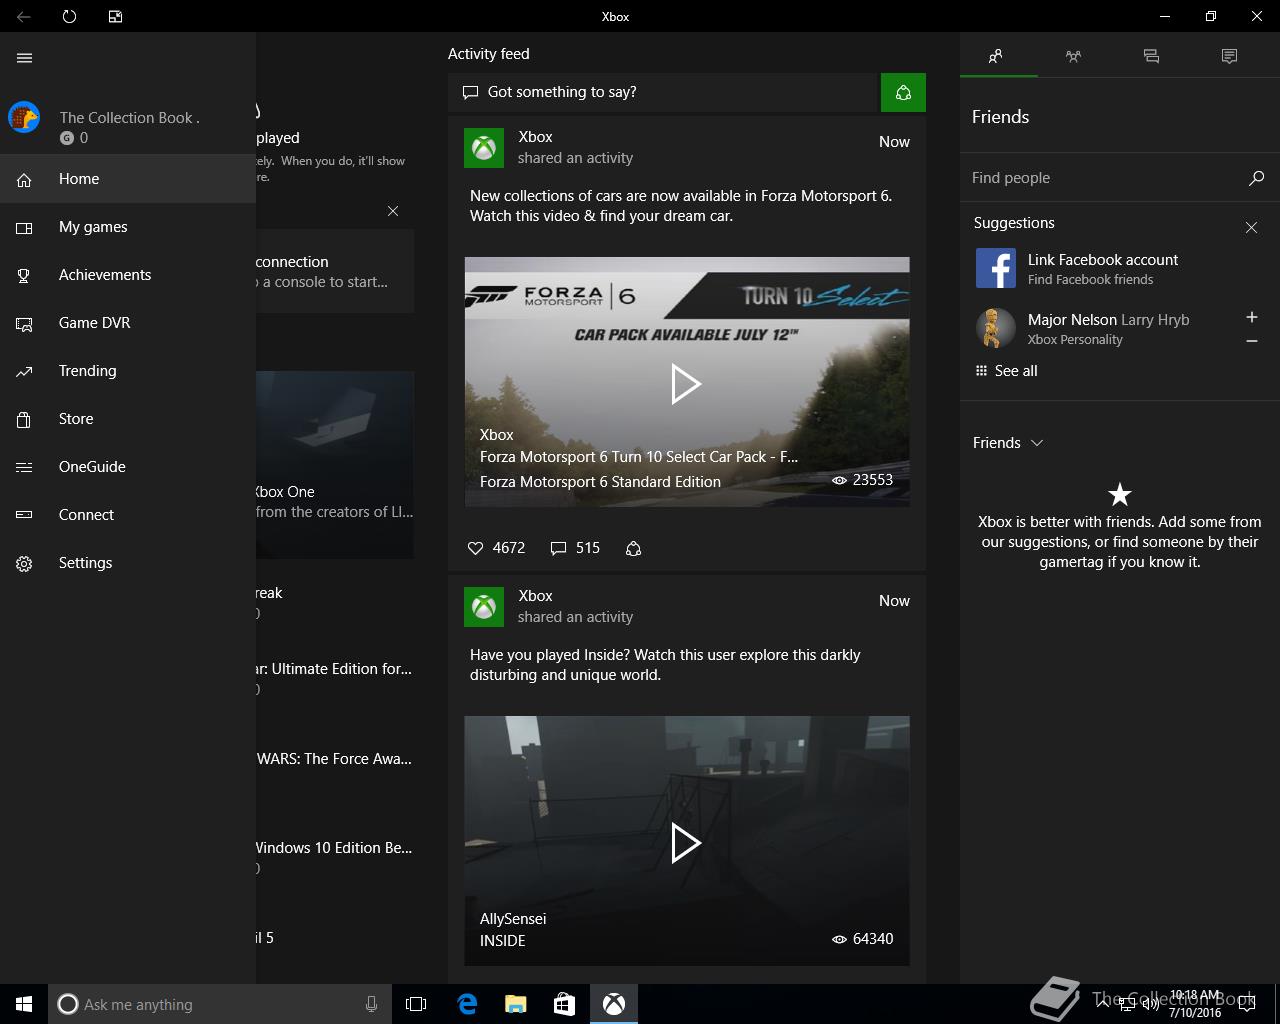
Task: Play the INSIDE video by AllySensei
Action: [686, 843]
